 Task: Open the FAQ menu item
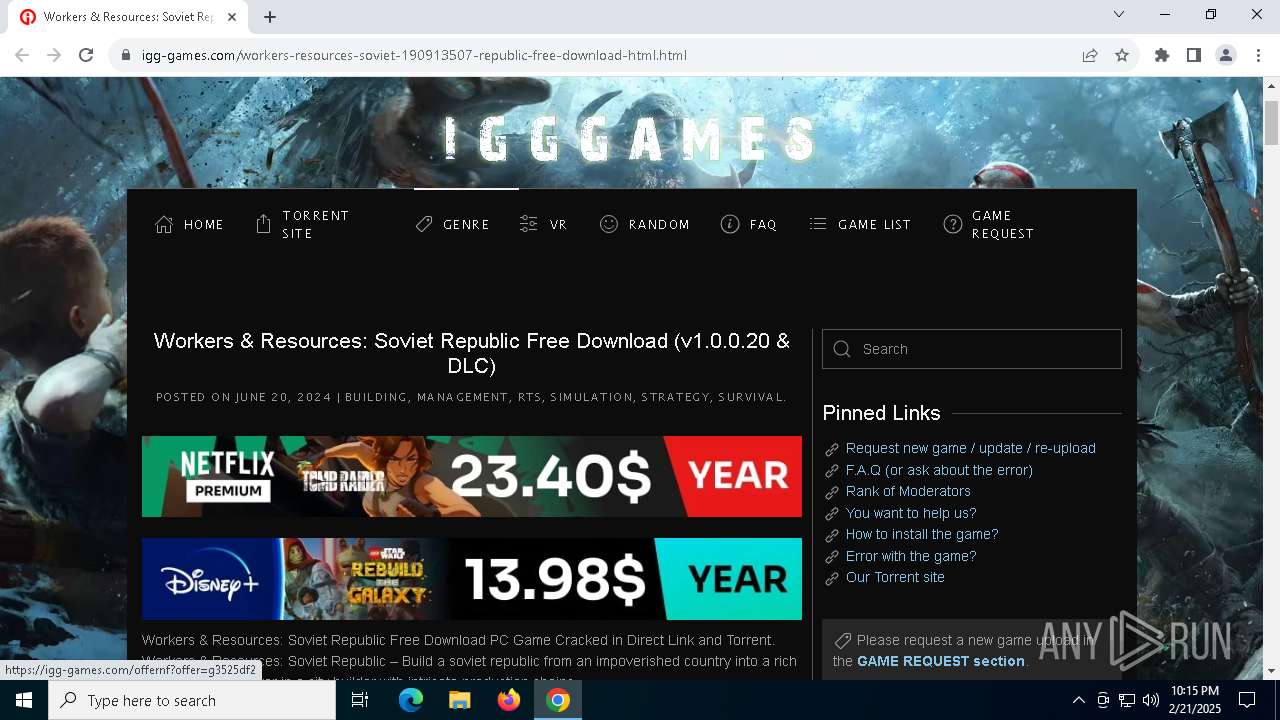(x=749, y=224)
